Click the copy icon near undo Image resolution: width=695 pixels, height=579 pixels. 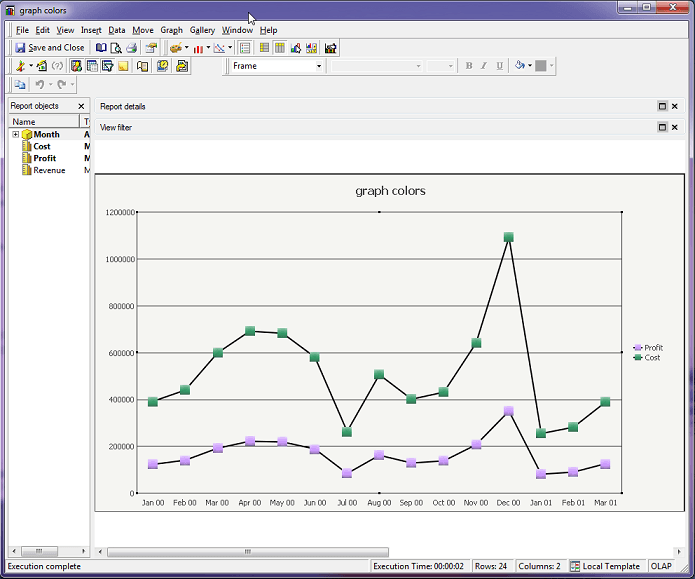[20, 85]
